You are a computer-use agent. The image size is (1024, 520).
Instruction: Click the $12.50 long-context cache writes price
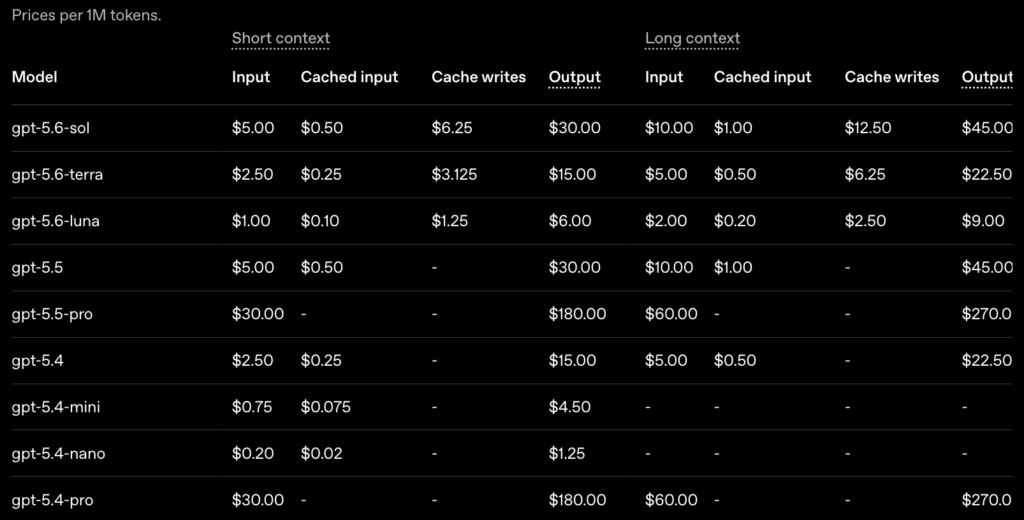(x=868, y=128)
